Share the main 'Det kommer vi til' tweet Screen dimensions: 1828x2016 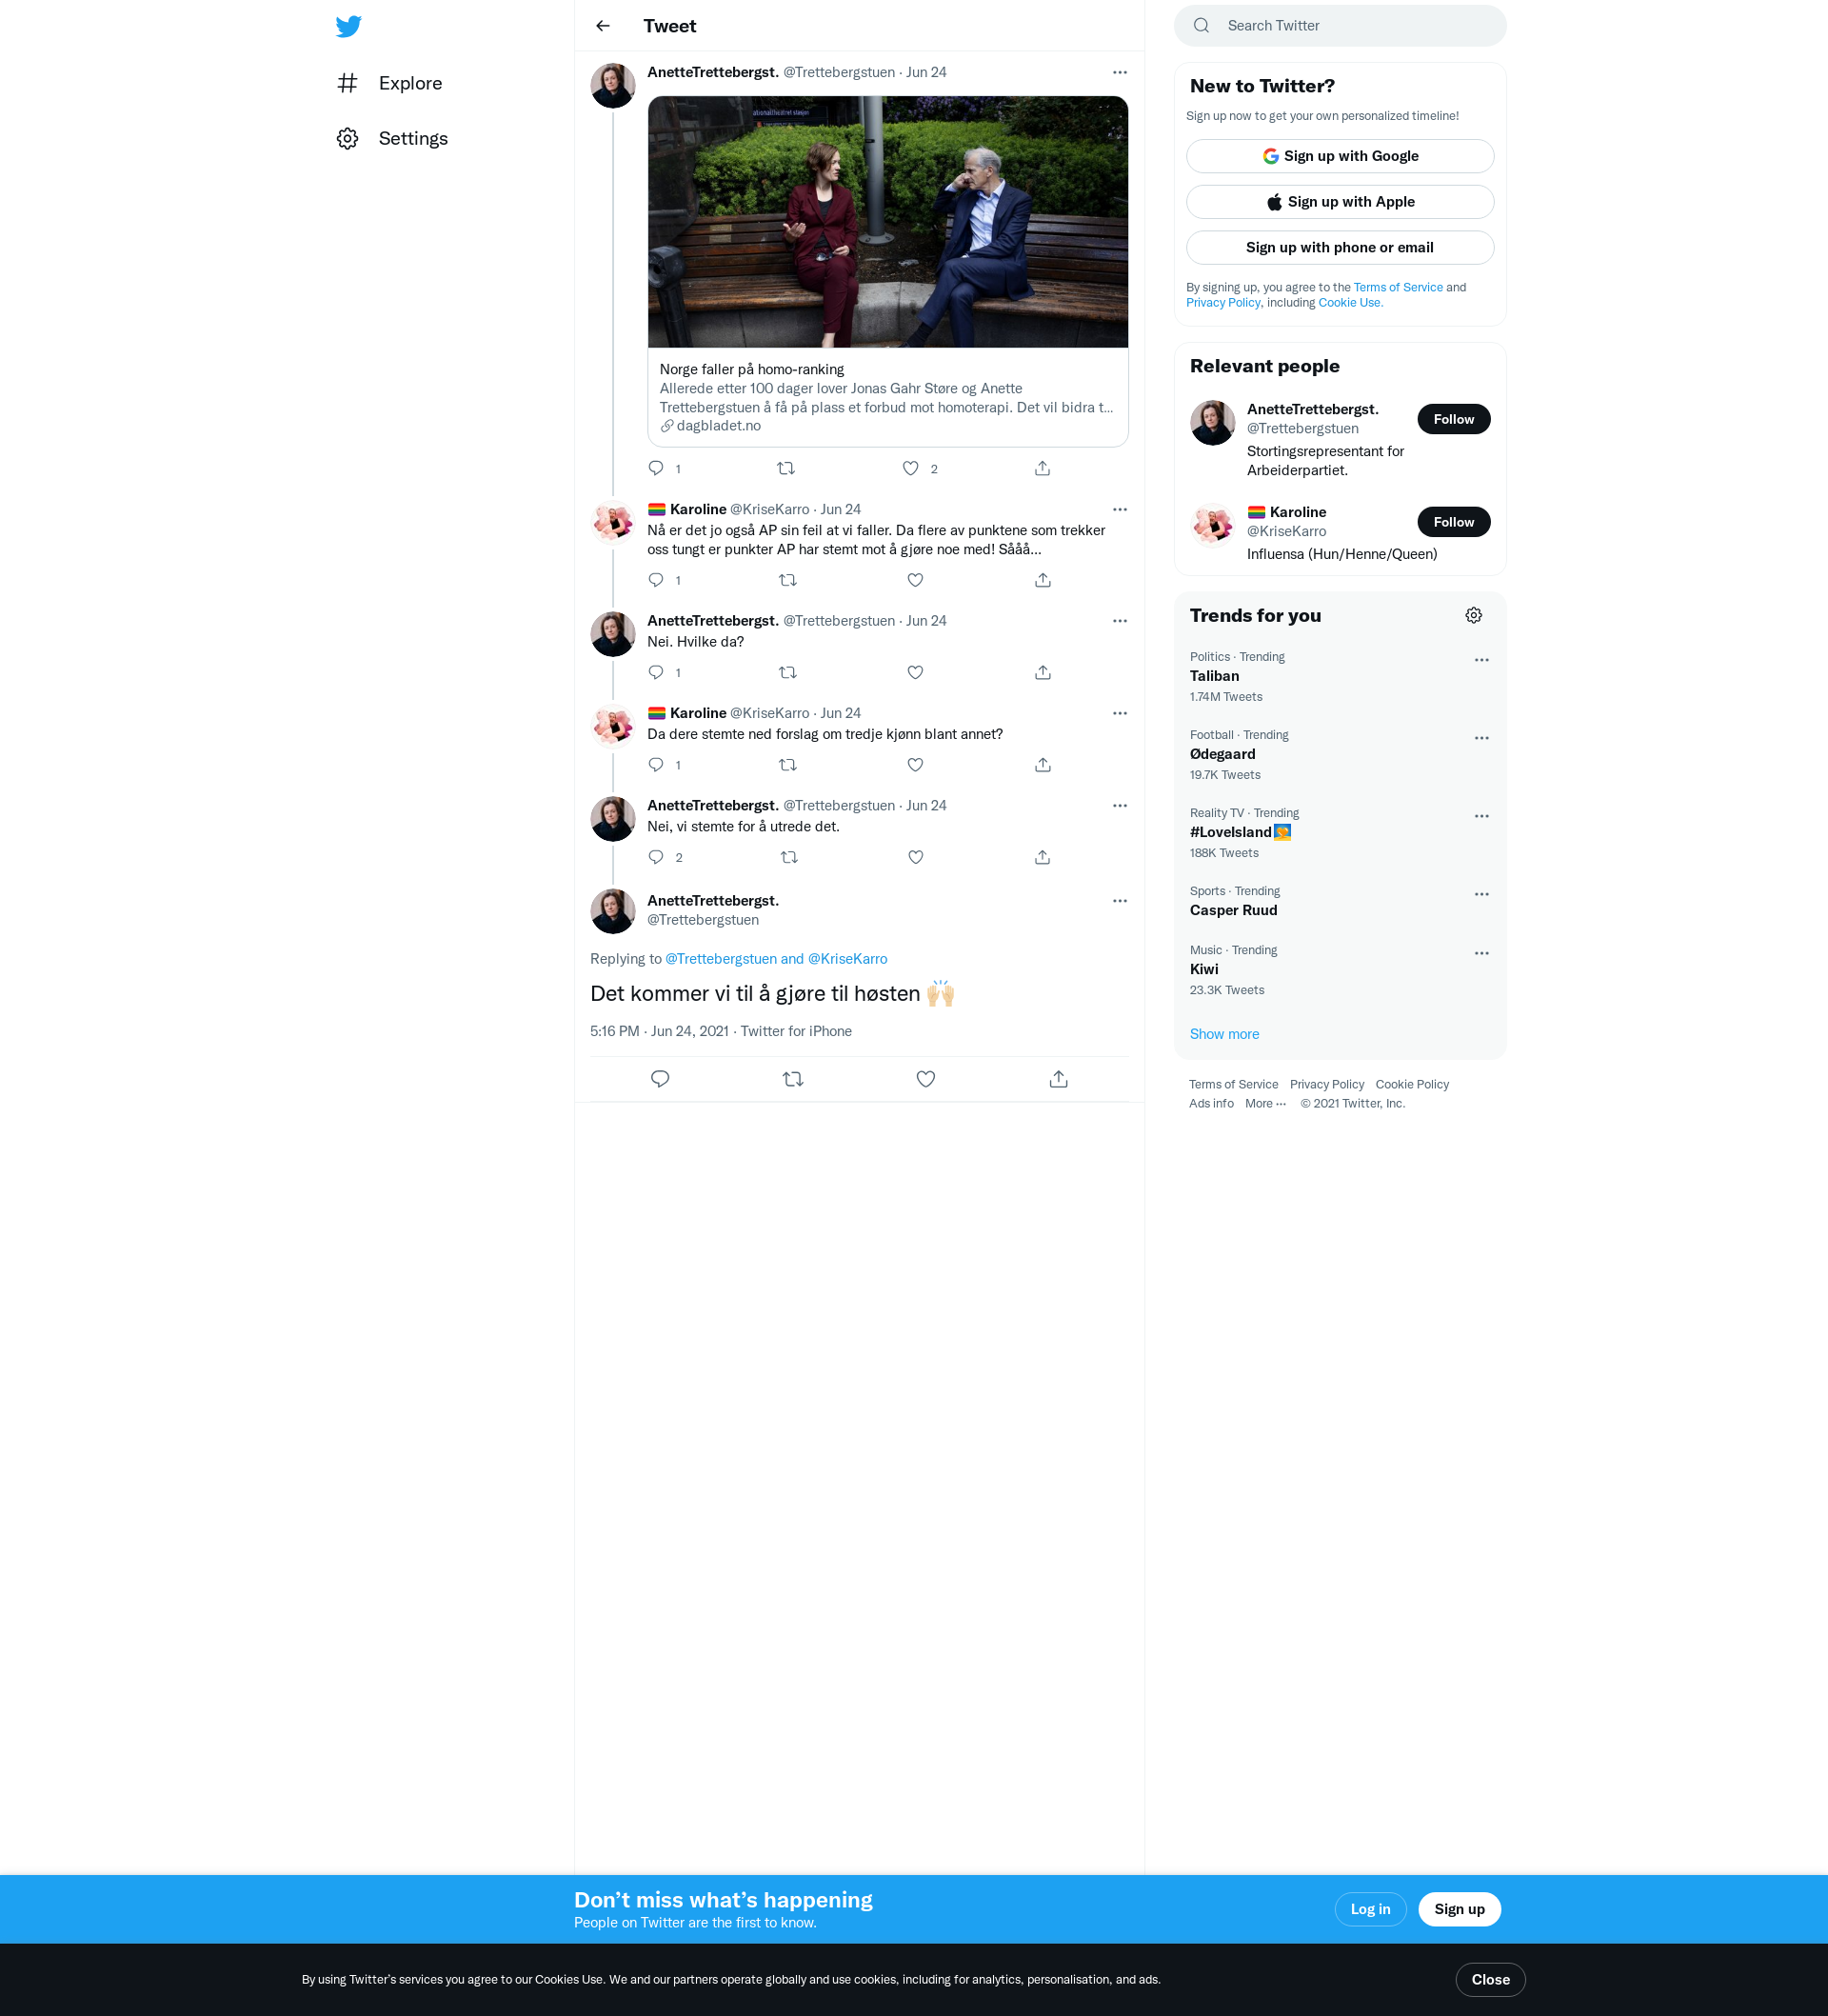(1059, 1079)
